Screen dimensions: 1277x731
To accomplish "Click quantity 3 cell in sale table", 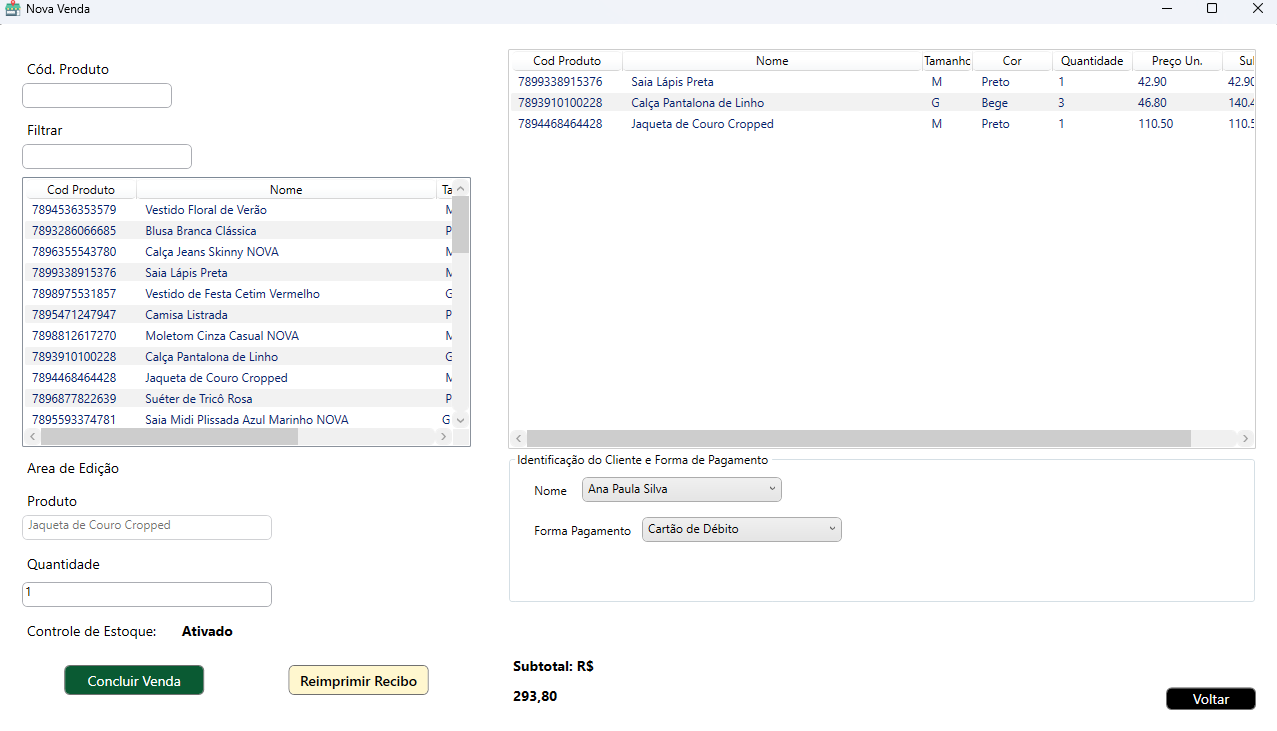I will point(1061,103).
